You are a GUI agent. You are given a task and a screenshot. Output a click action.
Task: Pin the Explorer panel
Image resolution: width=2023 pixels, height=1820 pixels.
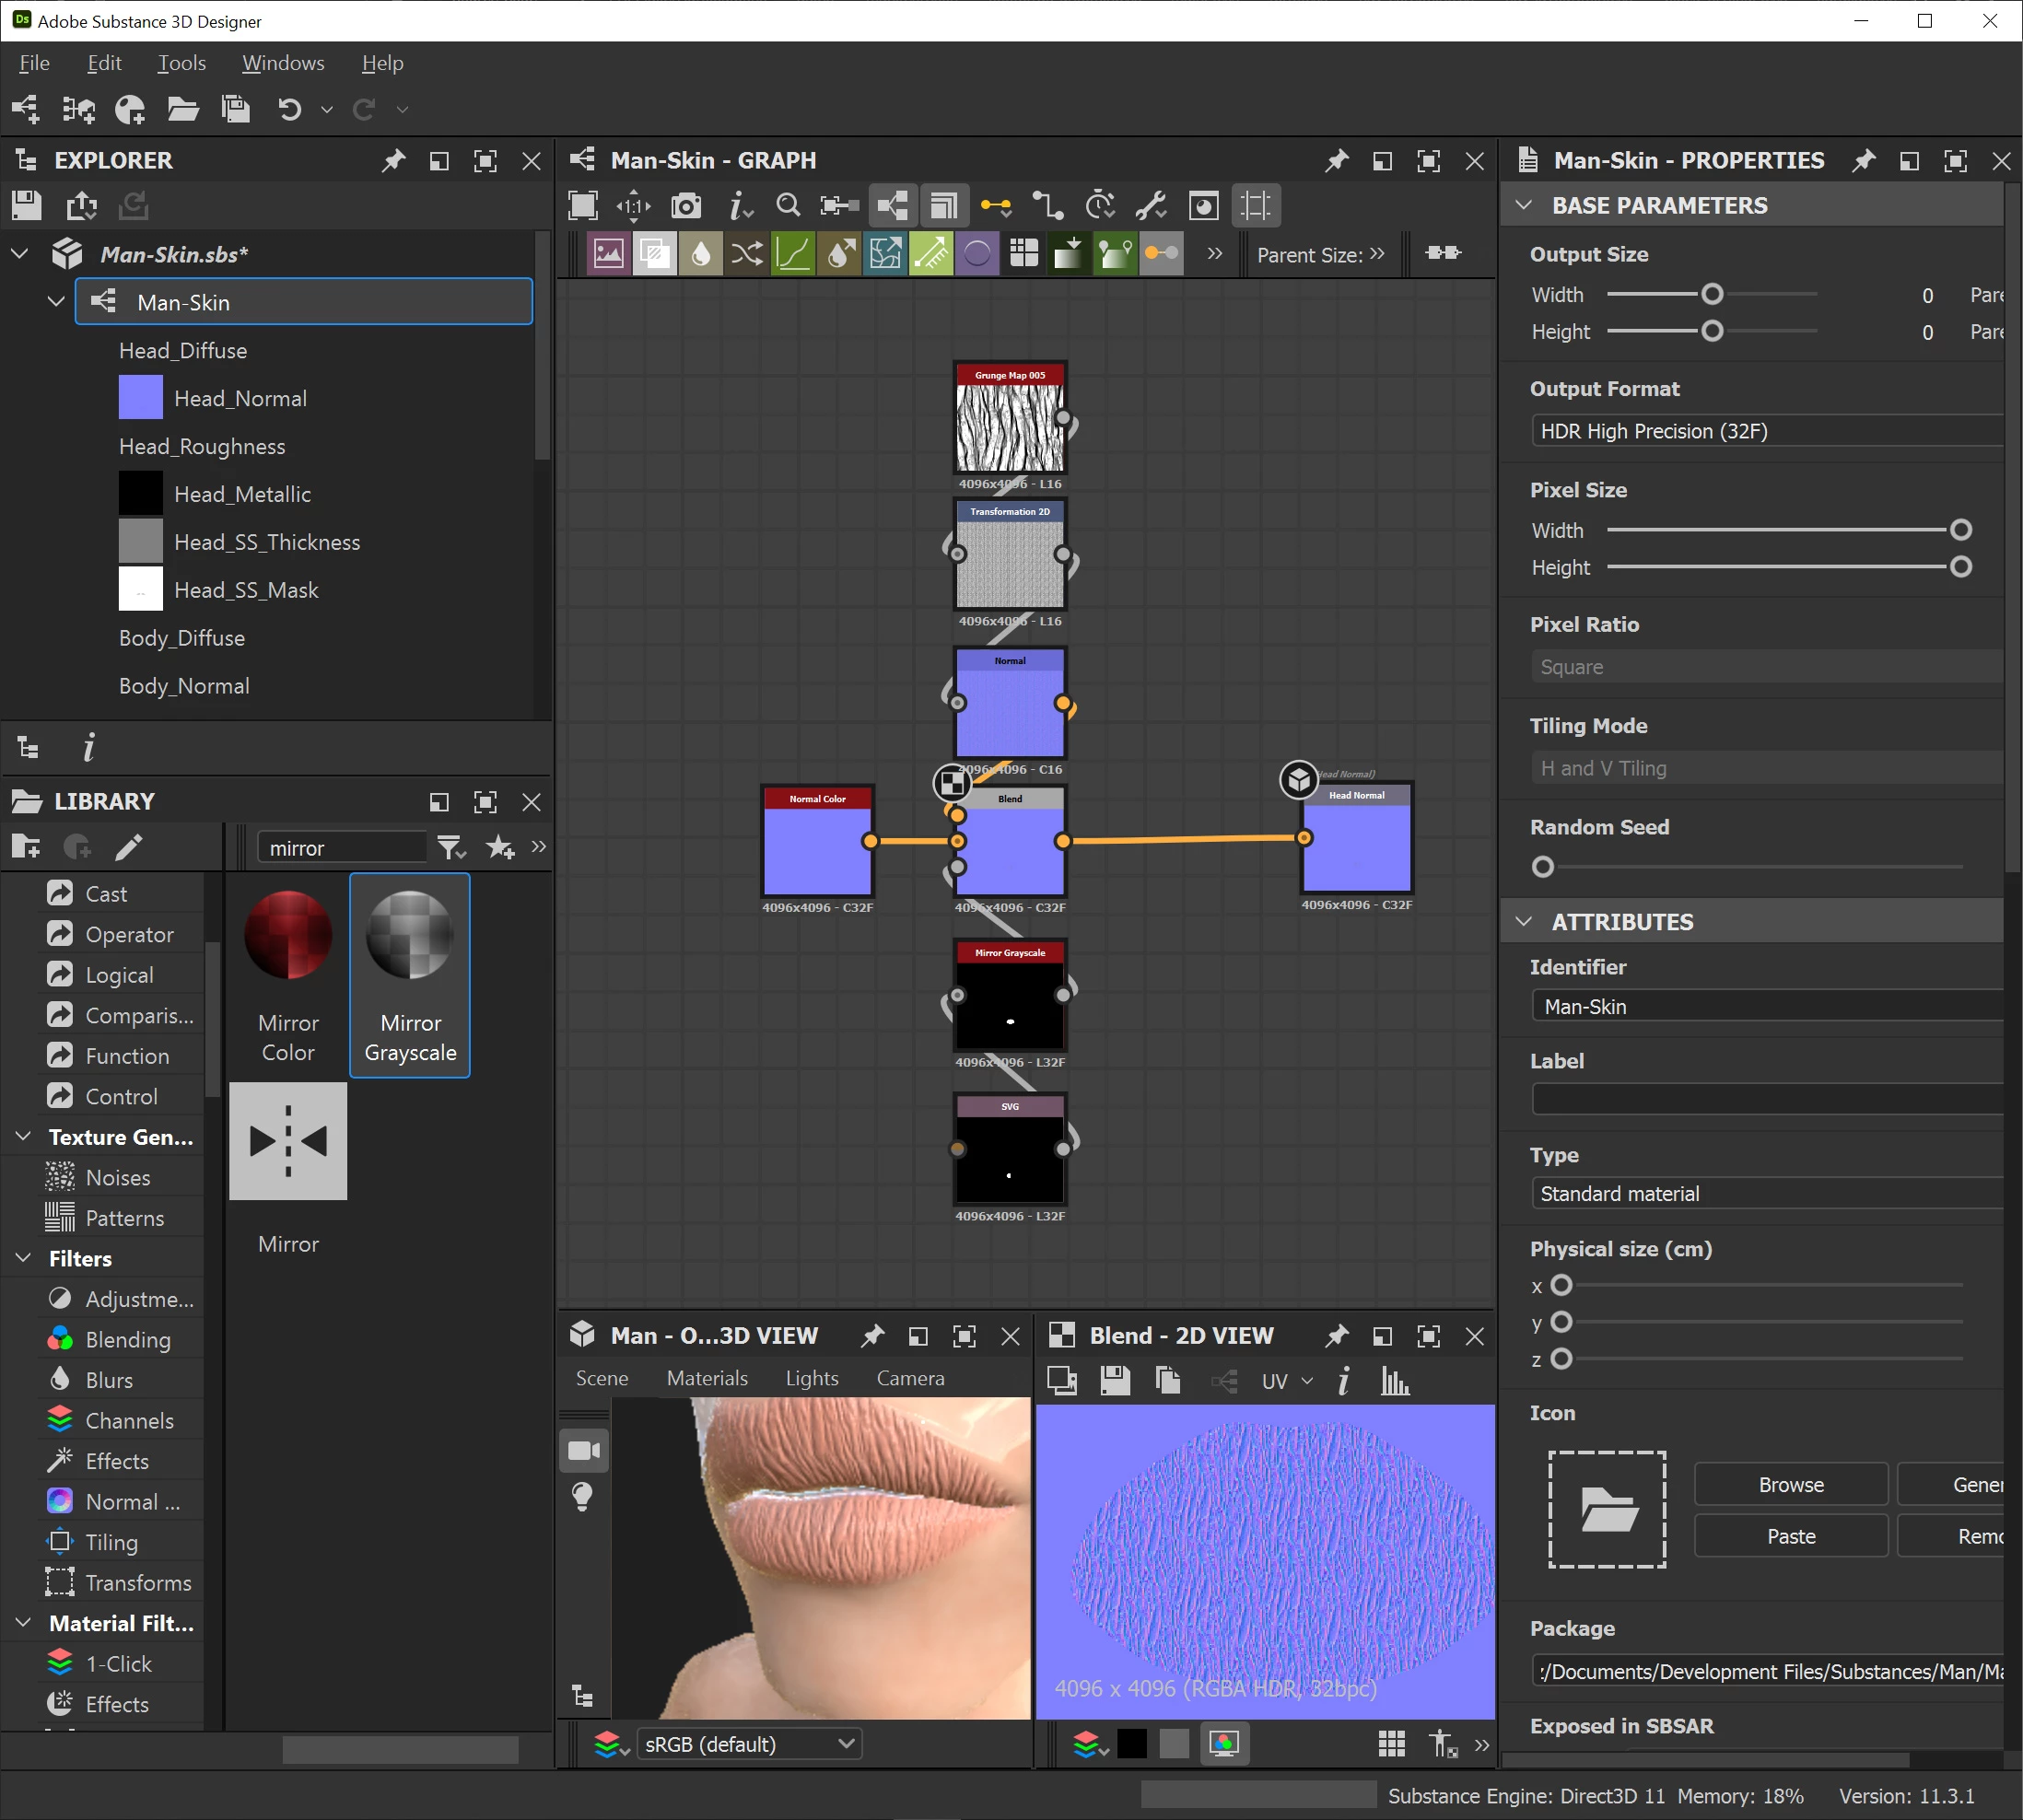coord(393,161)
